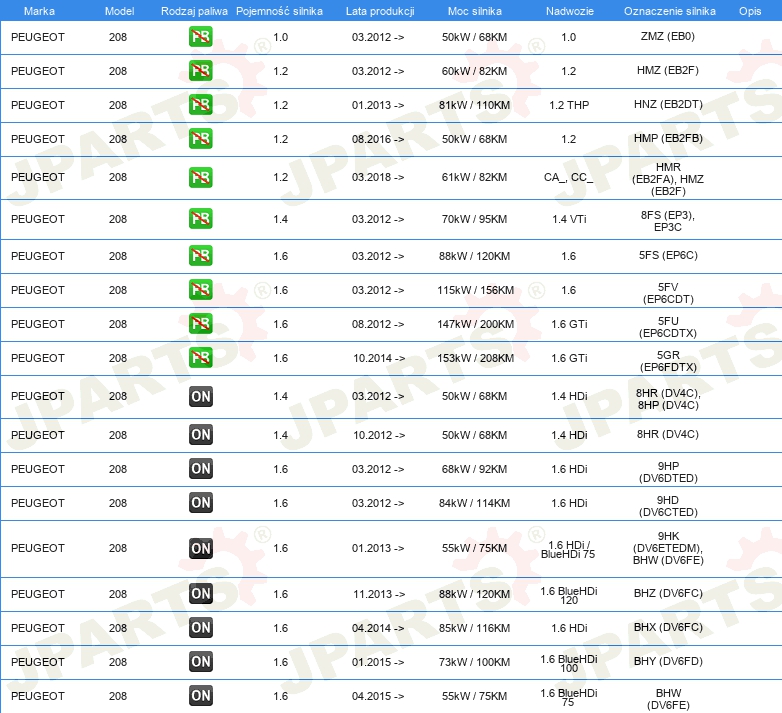Select the engine code 9HD (DV6CTED)
Screen dimensions: 782x713
tap(668, 506)
